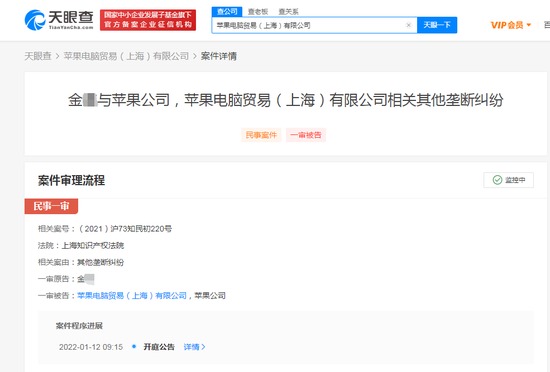Viewport: 550px width, 372px height.
Task: Toggle the 监控中 monitoring button
Action: click(x=508, y=180)
